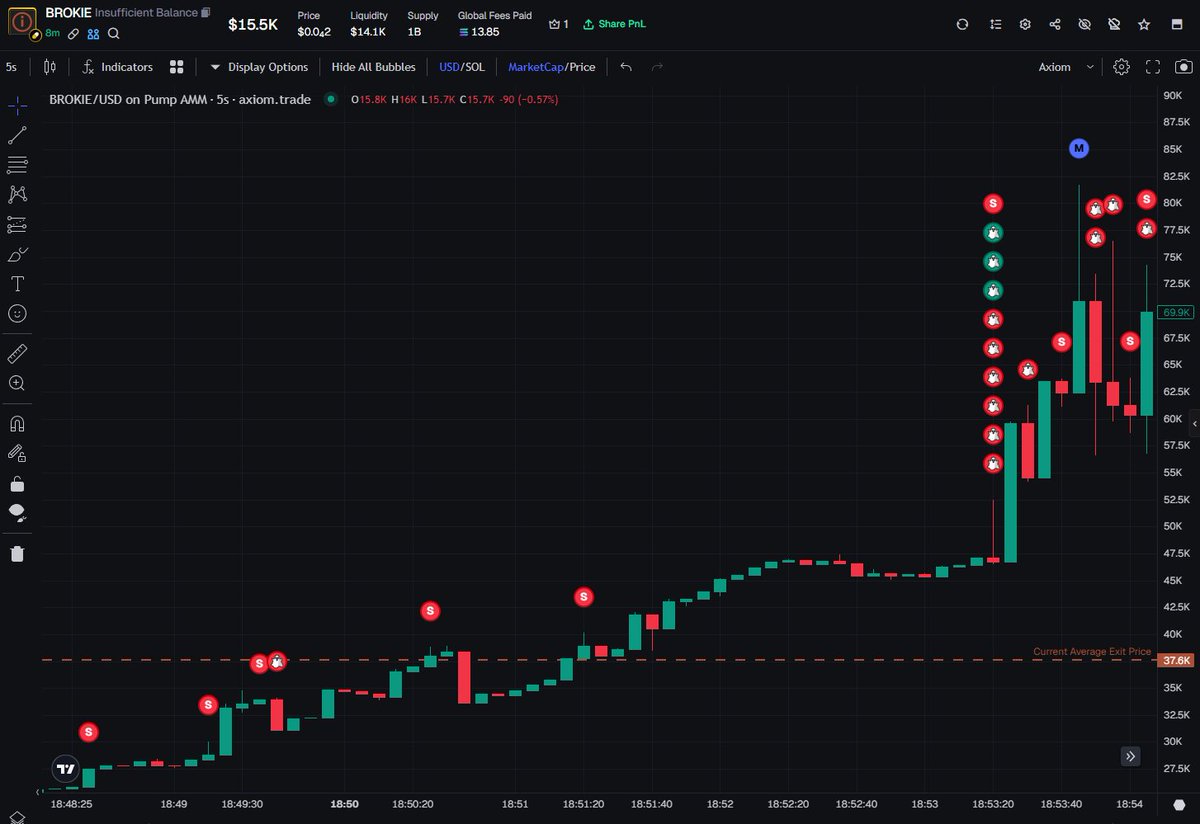Click the 37.6K exit price tag

[x=1177, y=660]
